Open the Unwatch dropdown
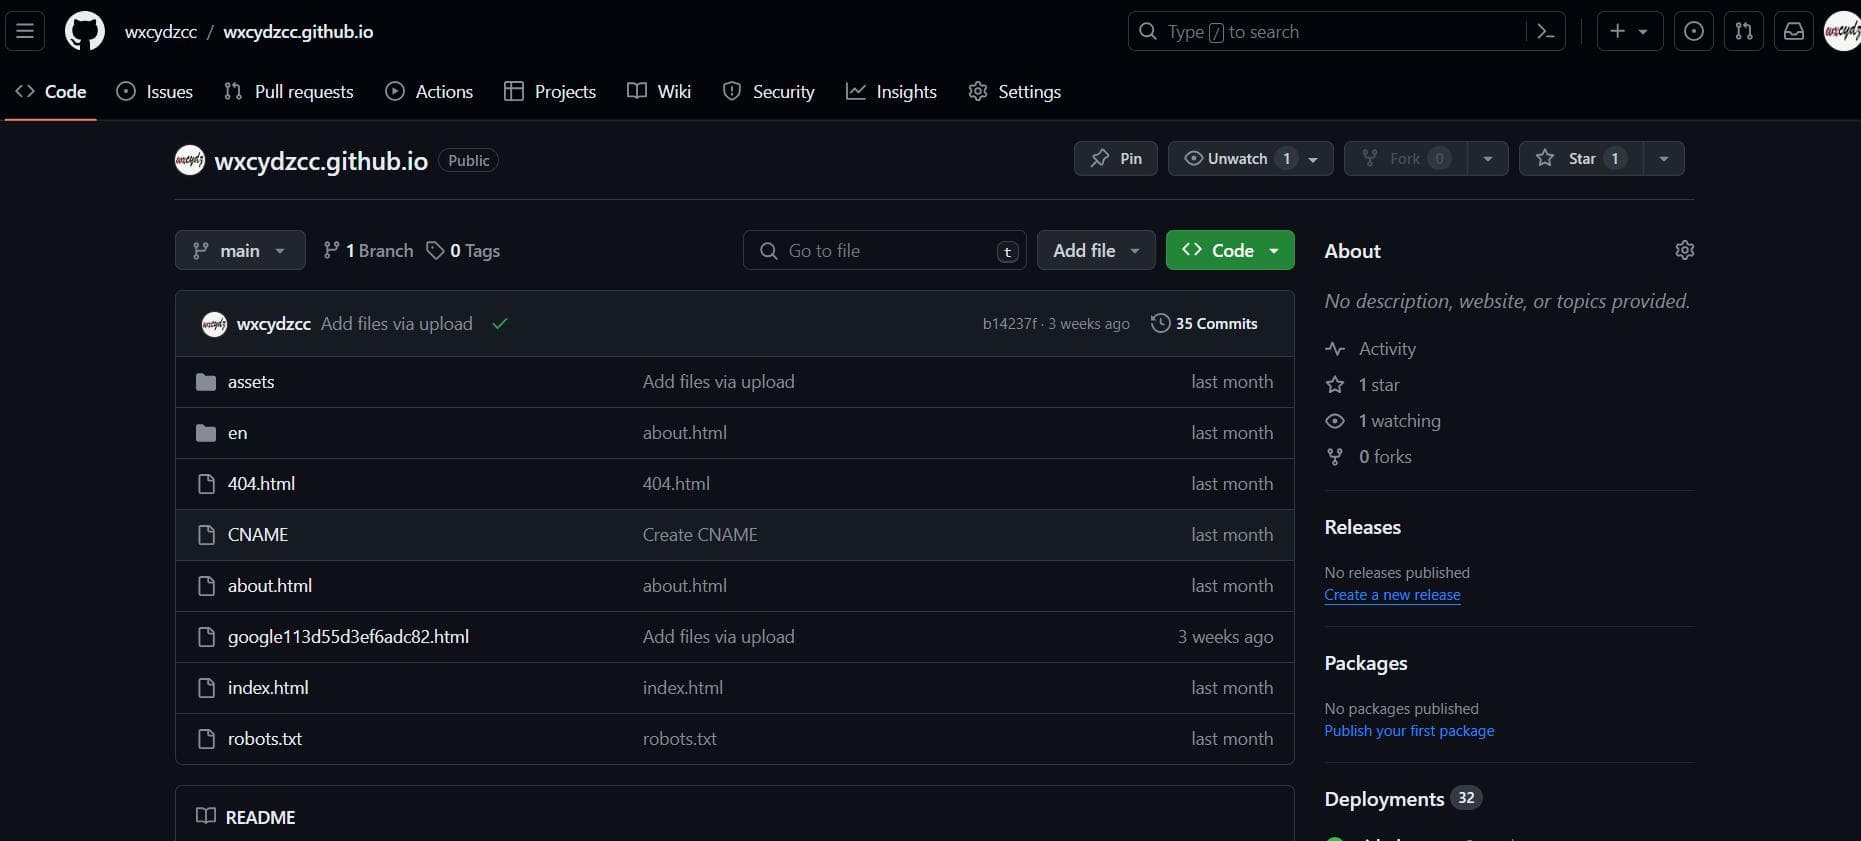Image resolution: width=1861 pixels, height=841 pixels. click(1250, 158)
